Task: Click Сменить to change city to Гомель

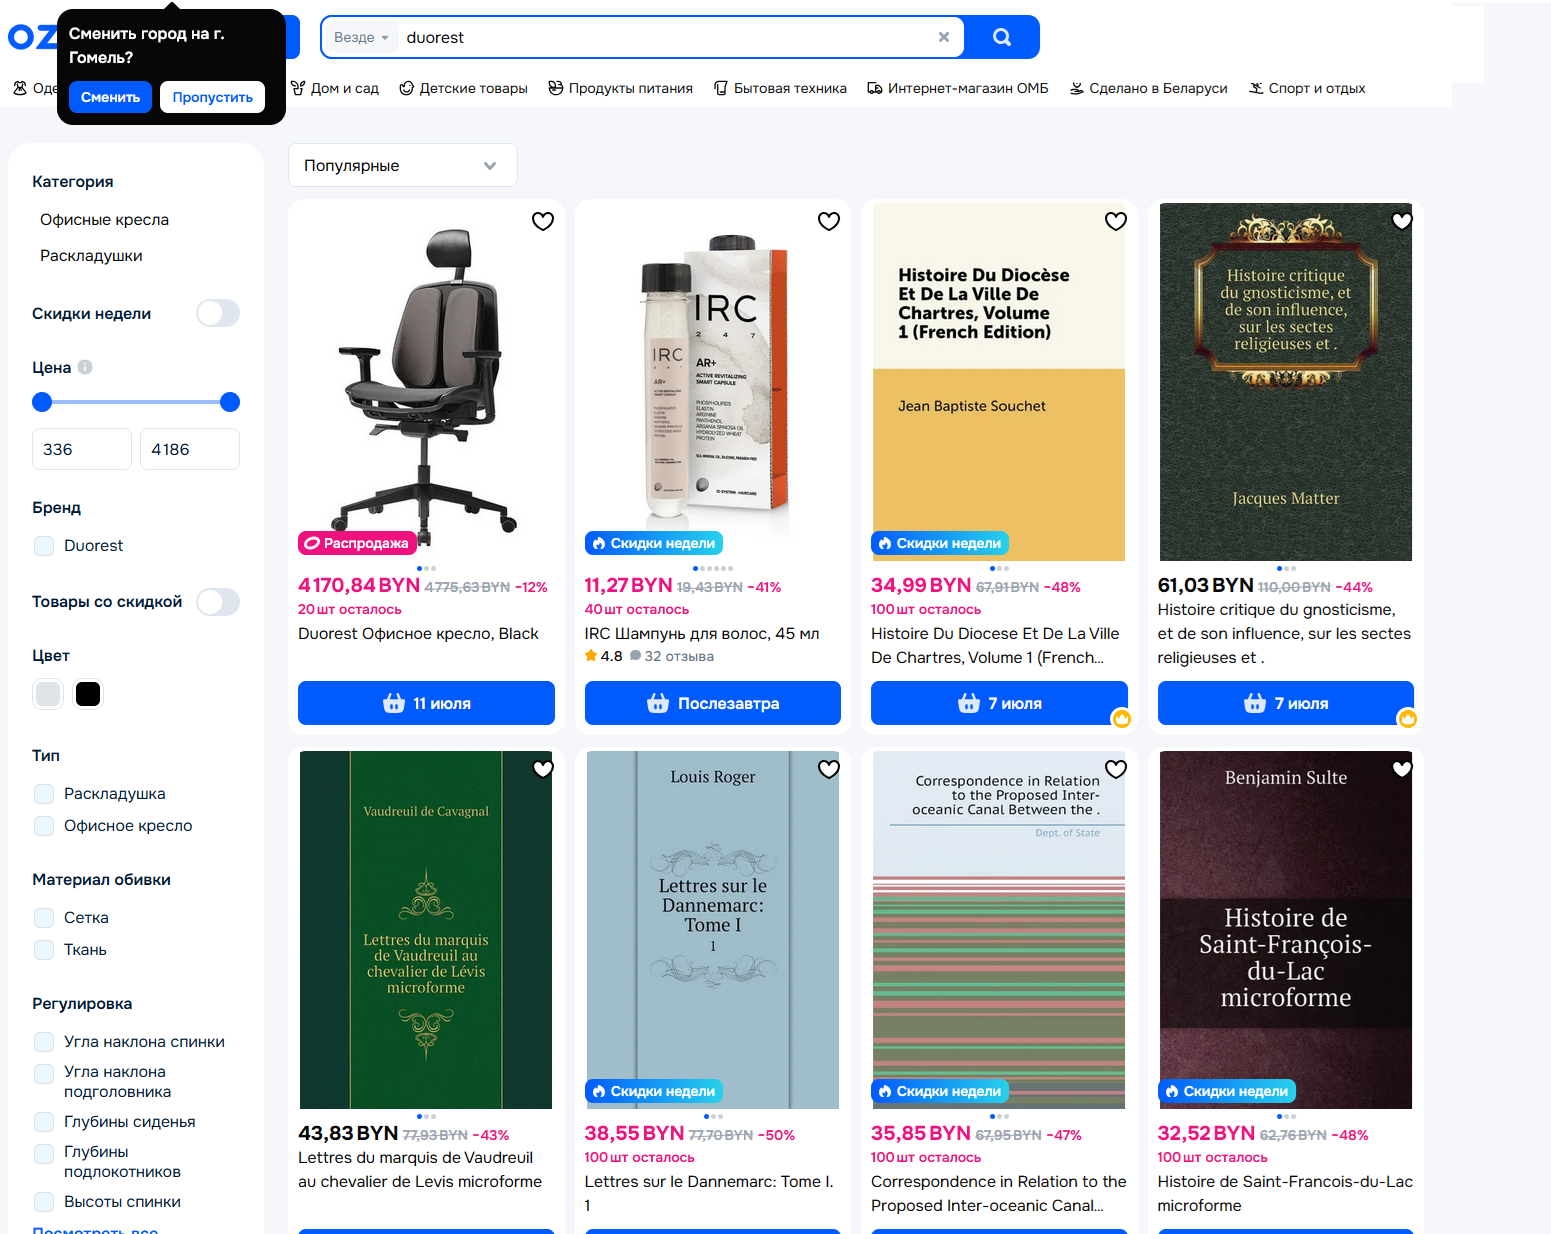Action: tap(110, 97)
